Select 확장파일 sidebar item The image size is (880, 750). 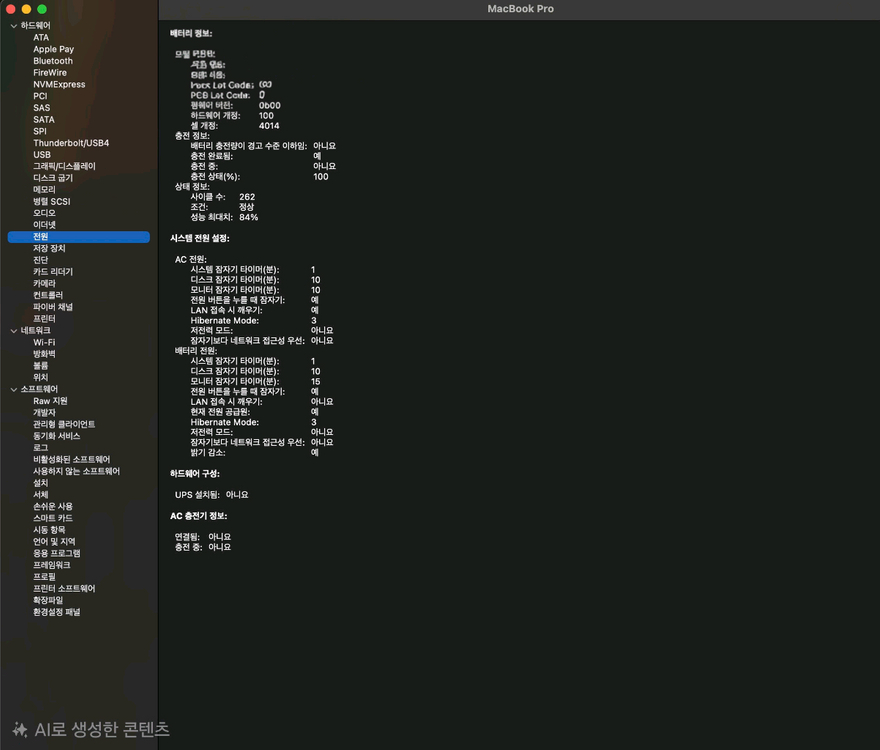(x=48, y=600)
